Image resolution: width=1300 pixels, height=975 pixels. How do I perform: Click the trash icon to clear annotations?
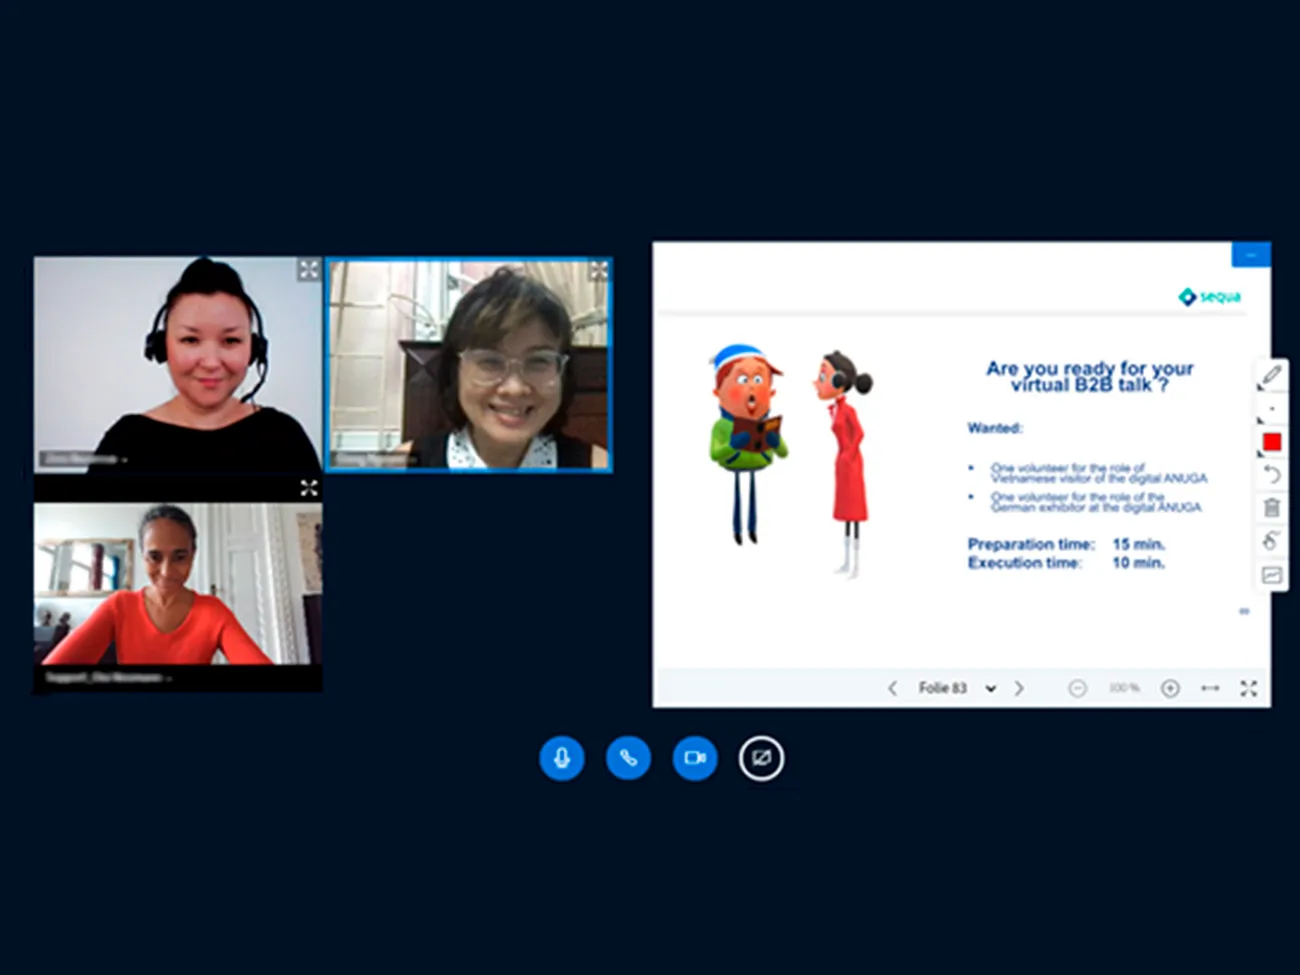(x=1271, y=508)
